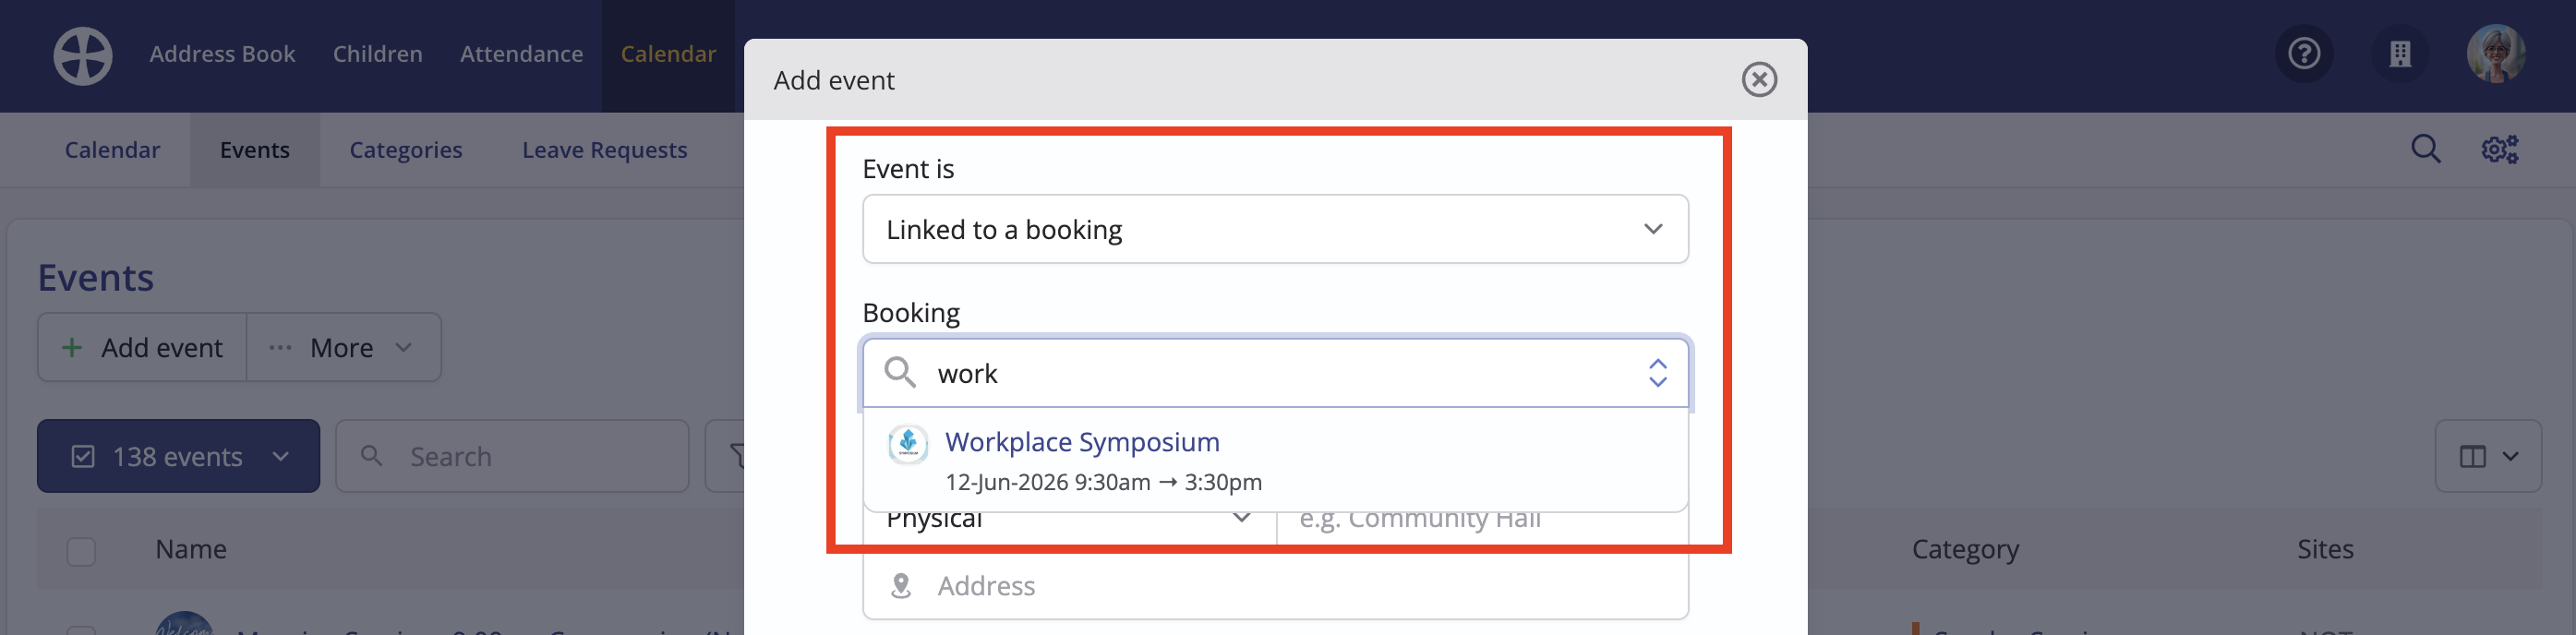Open the Attendance menu item

(521, 54)
